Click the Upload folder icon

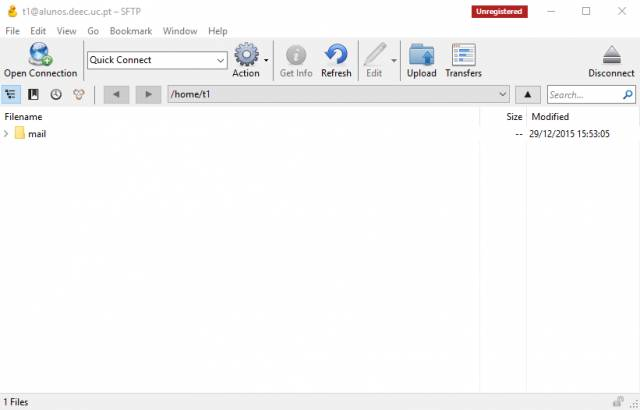[422, 54]
